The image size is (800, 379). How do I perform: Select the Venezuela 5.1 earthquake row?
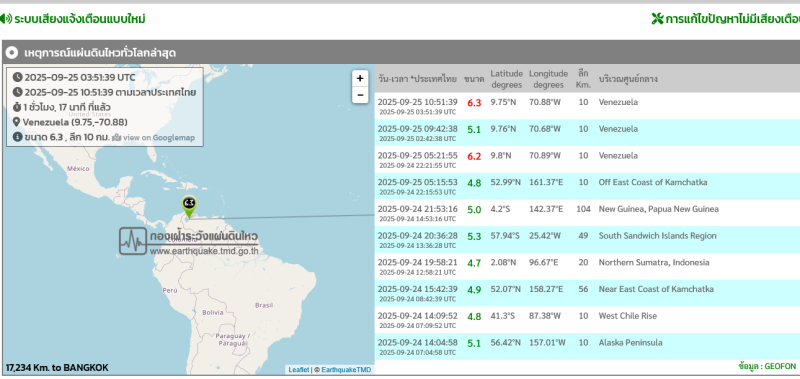coord(587,133)
